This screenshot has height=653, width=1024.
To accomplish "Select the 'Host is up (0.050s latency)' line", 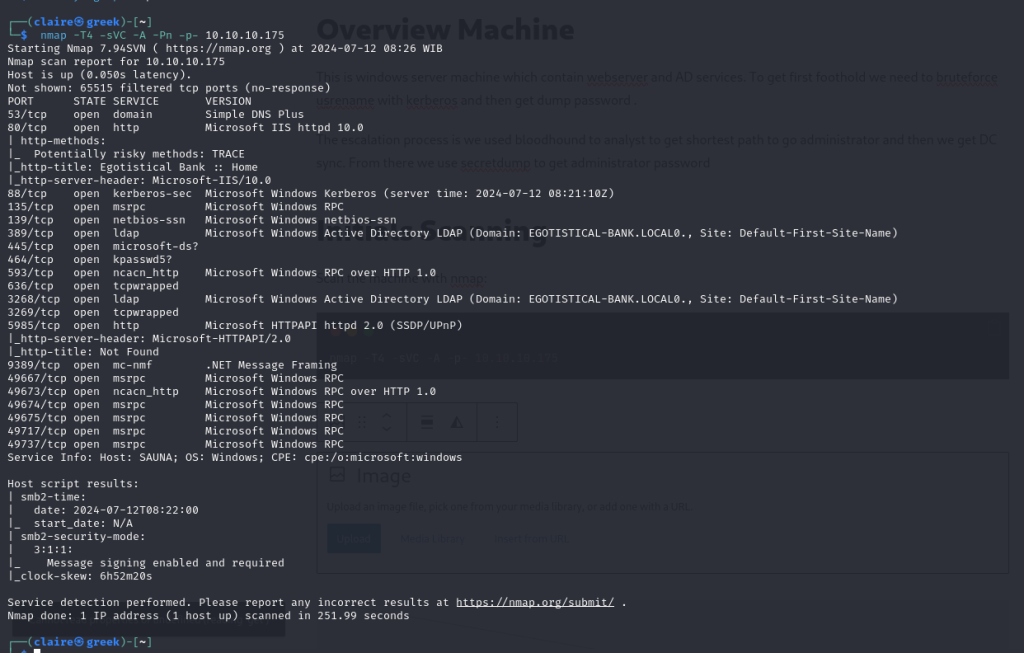I will pos(99,74).
